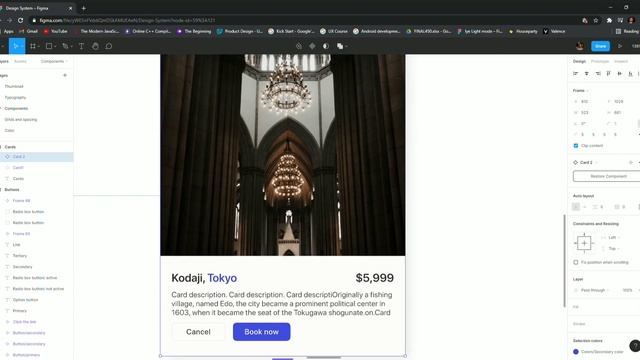Viewport: 640px width, 360px height.
Task: Select the Pen tool
Action: (65, 47)
